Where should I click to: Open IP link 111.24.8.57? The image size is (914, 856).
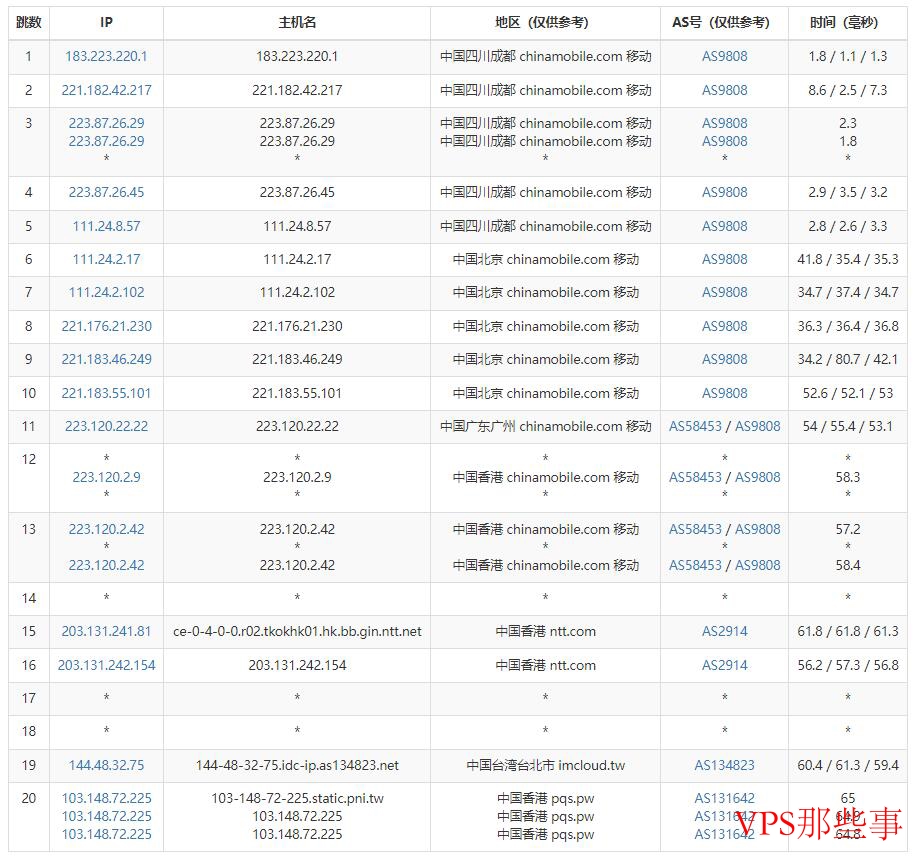click(106, 226)
